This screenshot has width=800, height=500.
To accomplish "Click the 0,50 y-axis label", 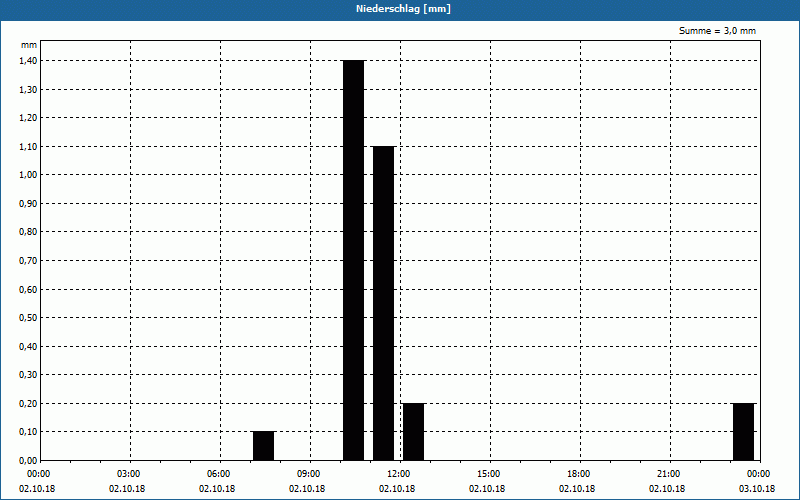I will [x=28, y=318].
